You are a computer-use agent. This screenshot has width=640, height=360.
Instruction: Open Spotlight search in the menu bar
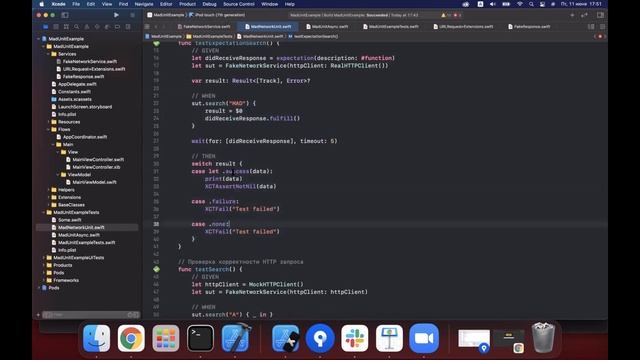coord(531,4)
